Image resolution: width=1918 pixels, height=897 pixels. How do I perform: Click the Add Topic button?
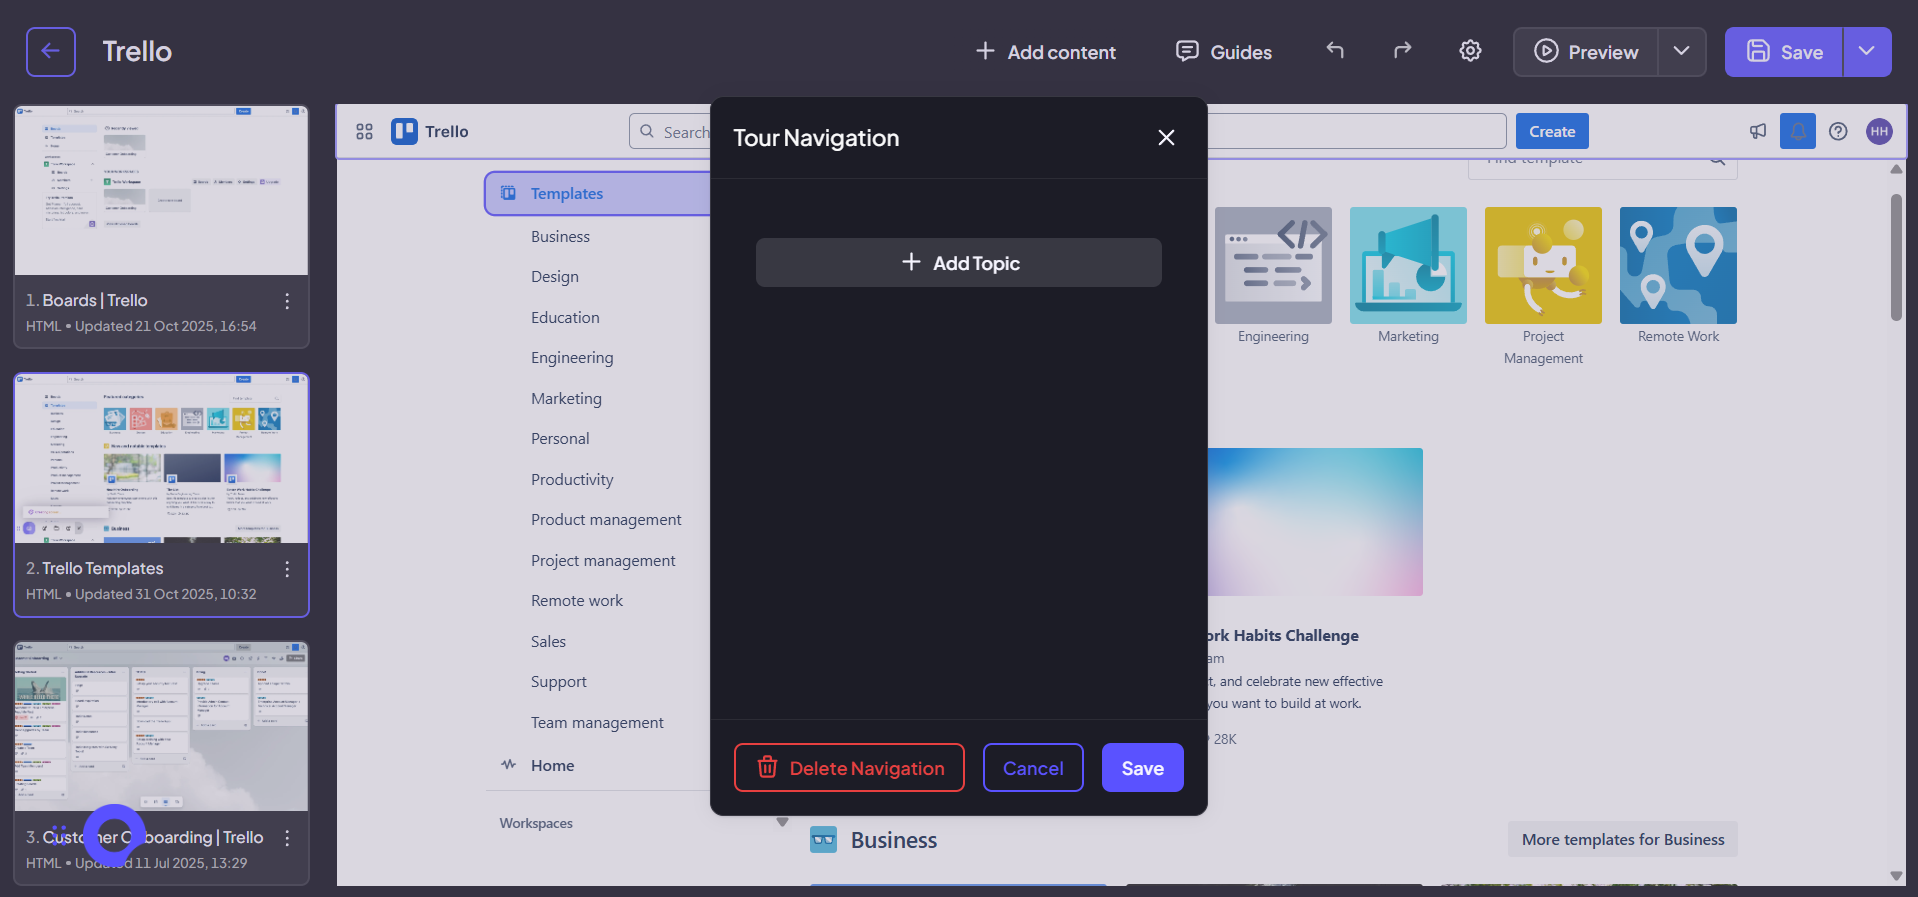pyautogui.click(x=959, y=263)
